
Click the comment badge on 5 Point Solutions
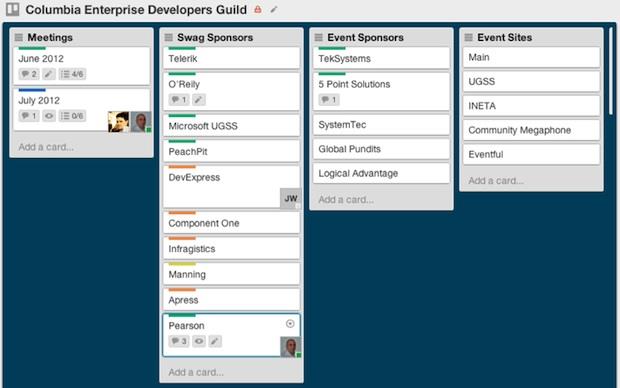[329, 100]
